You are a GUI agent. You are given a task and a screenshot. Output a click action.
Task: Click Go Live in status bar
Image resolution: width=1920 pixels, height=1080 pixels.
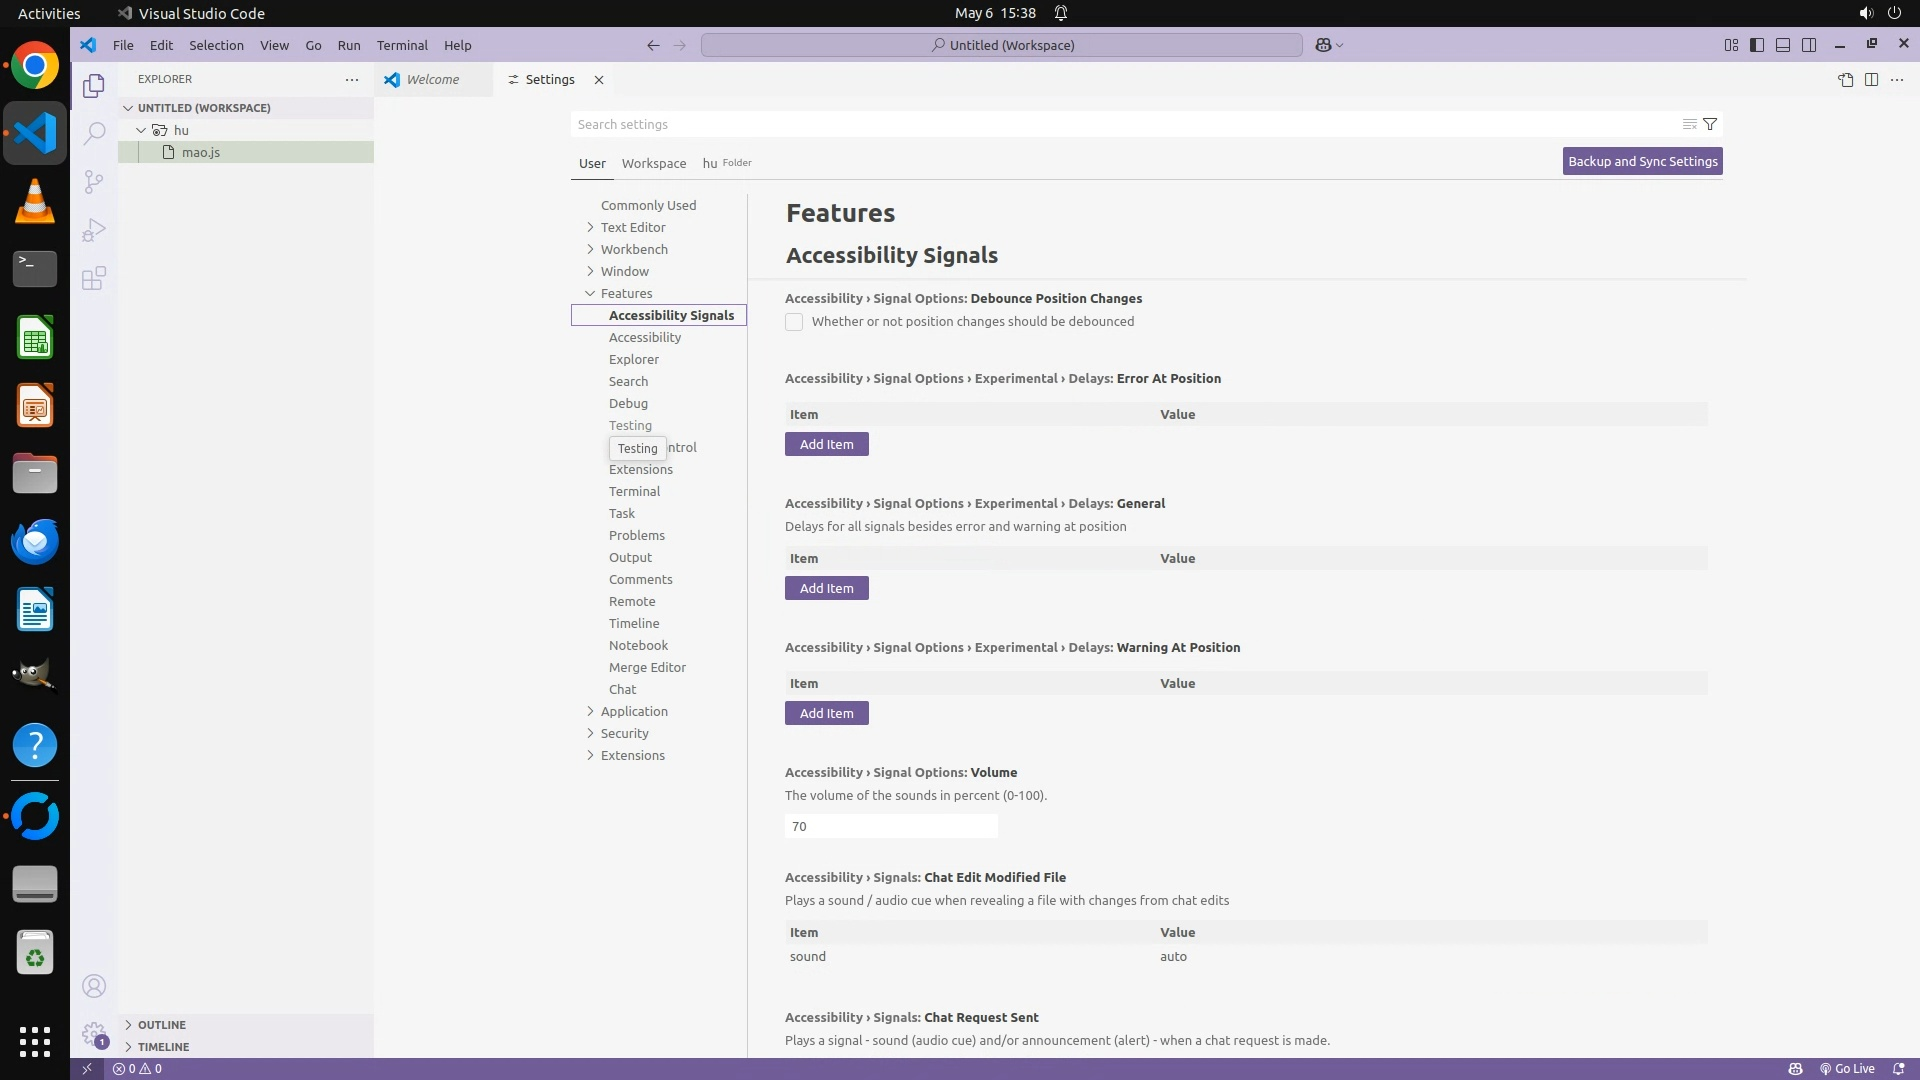click(x=1847, y=1069)
